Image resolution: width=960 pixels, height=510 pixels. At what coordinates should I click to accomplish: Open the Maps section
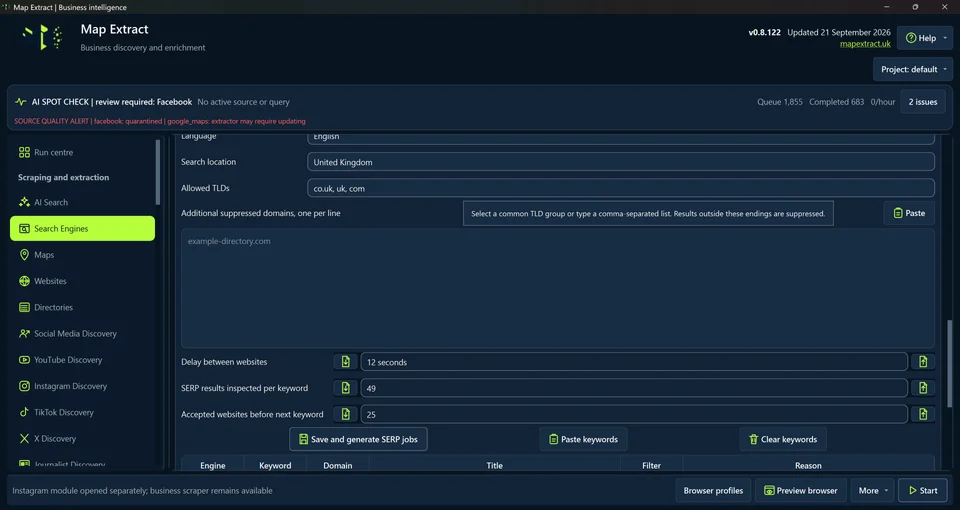(82, 255)
